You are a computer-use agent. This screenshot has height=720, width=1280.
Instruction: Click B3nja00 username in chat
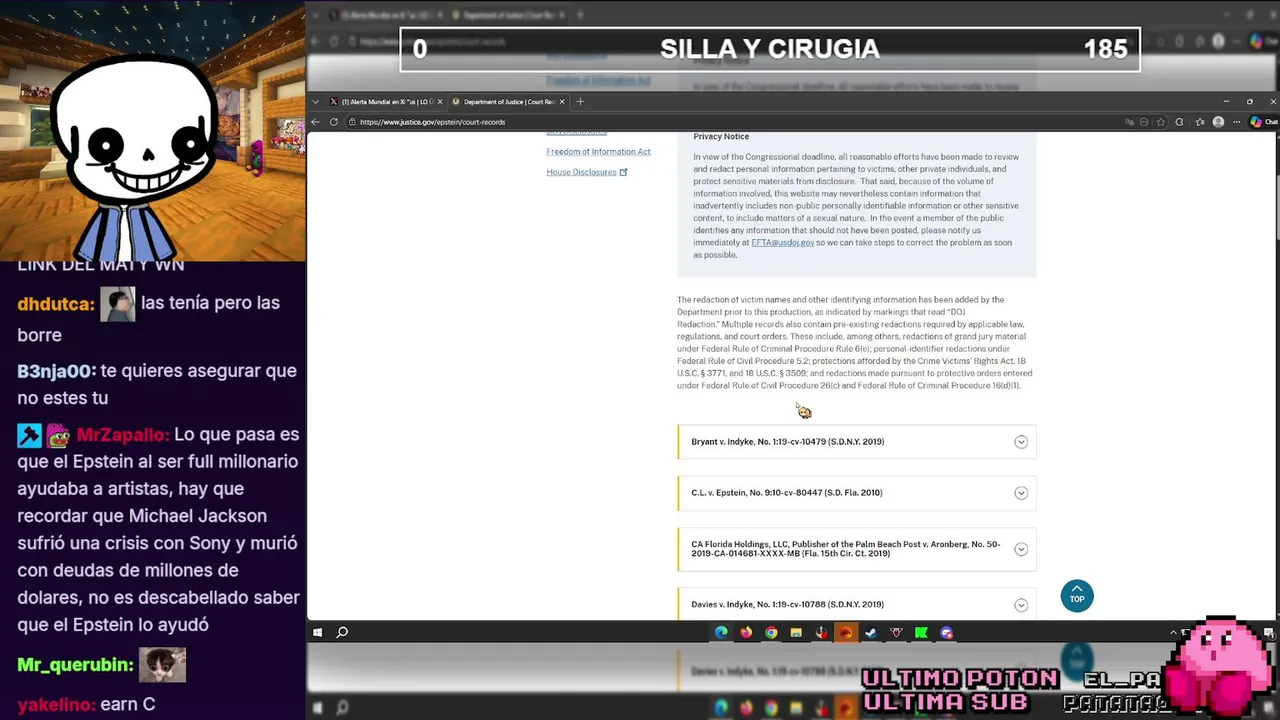[x=57, y=371]
